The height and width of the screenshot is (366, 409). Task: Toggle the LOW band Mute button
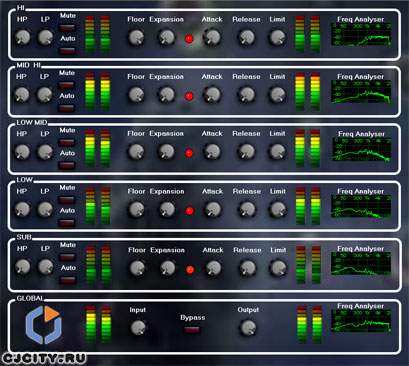[x=67, y=200]
